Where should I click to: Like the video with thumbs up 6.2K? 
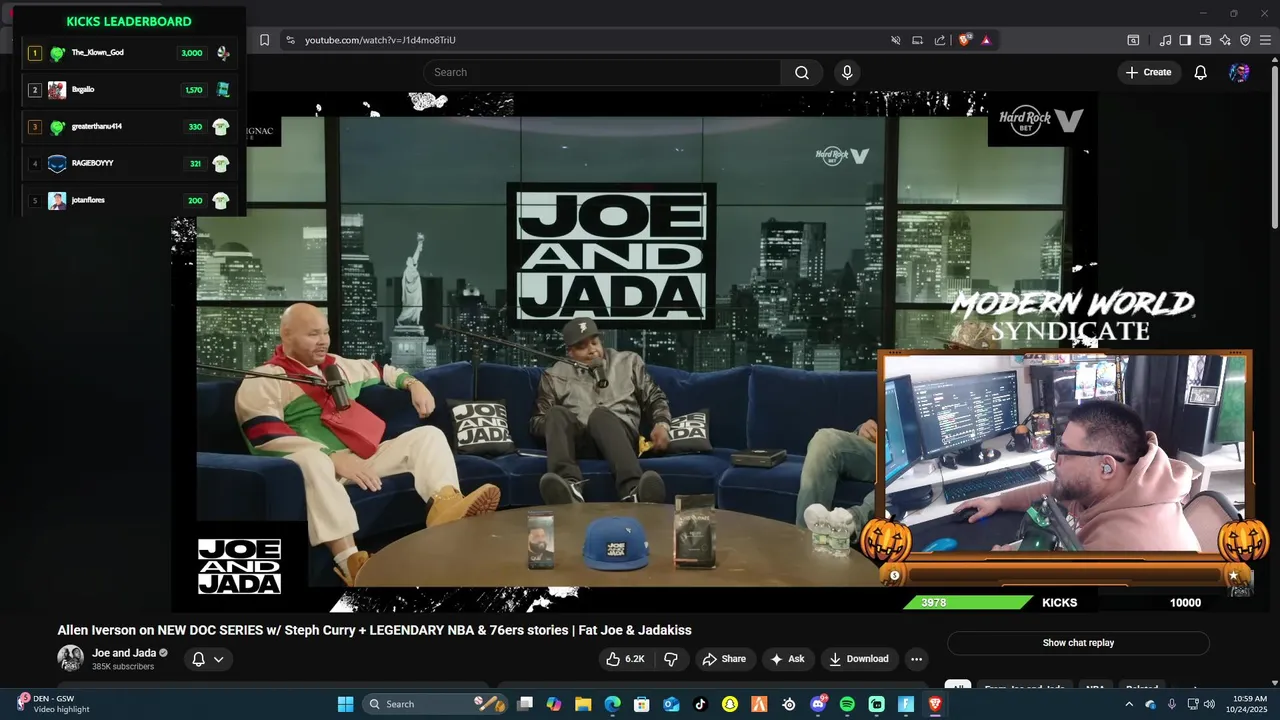tap(626, 659)
